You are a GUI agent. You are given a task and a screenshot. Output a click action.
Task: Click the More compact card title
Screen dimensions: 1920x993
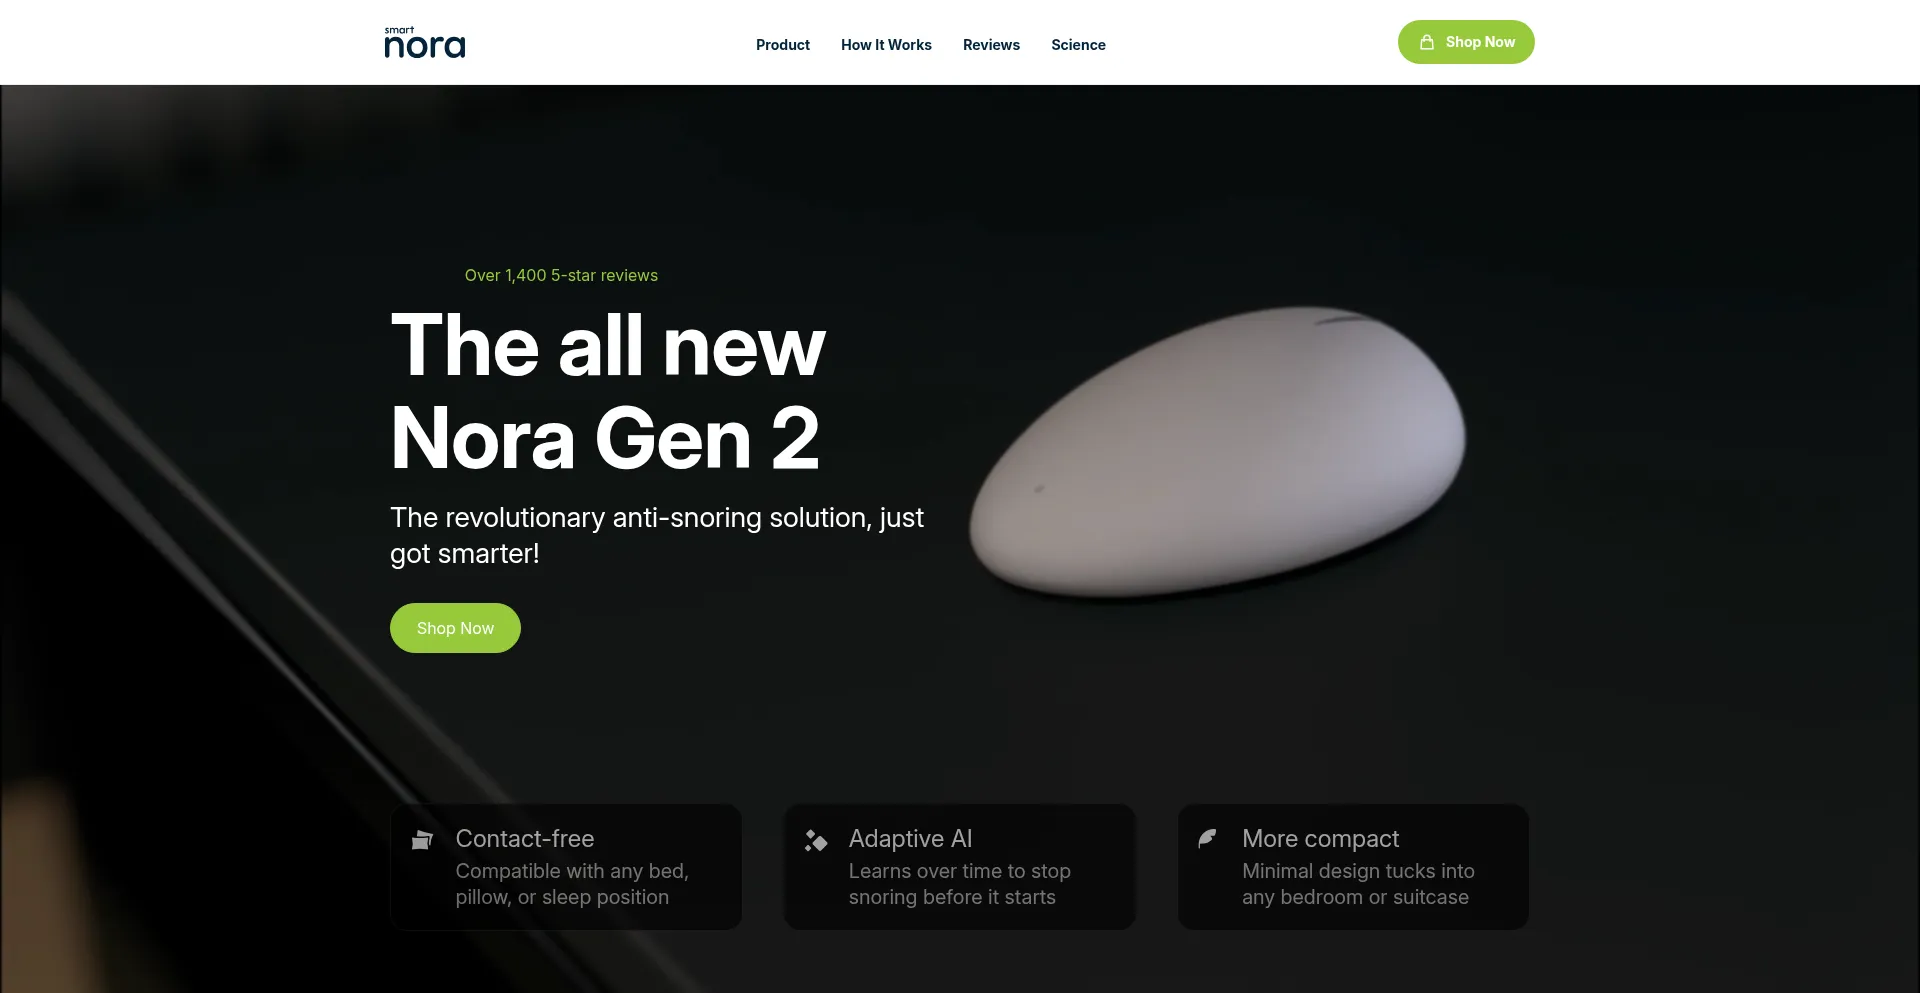coord(1320,839)
